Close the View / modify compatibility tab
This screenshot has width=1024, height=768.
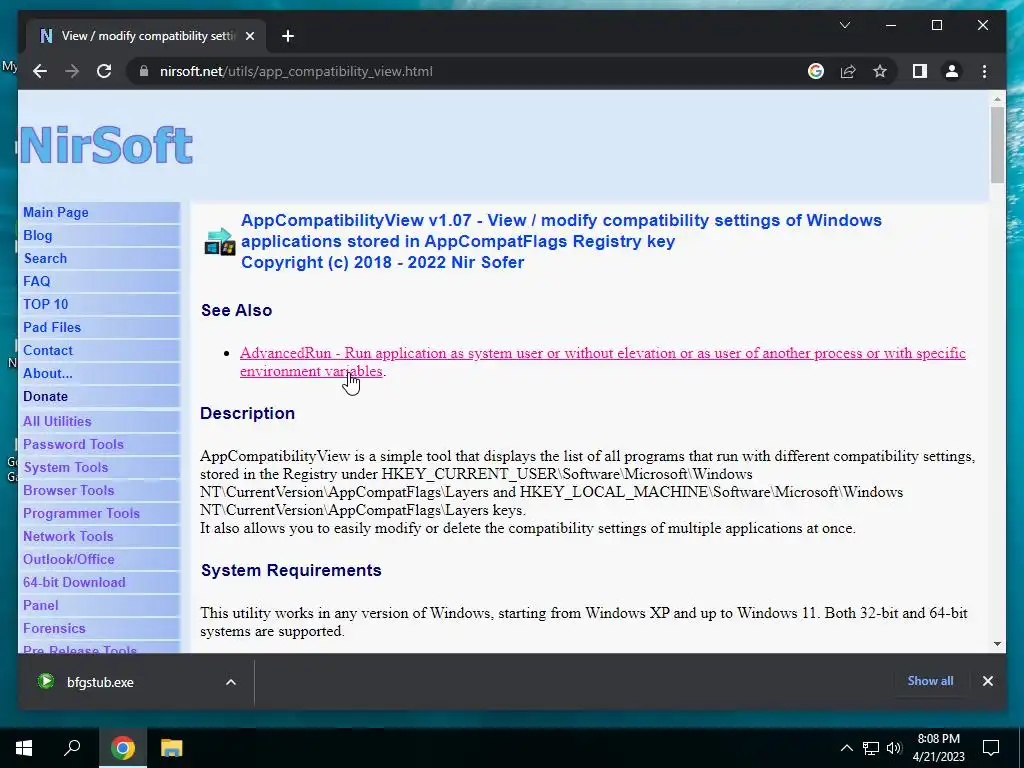[x=249, y=36]
